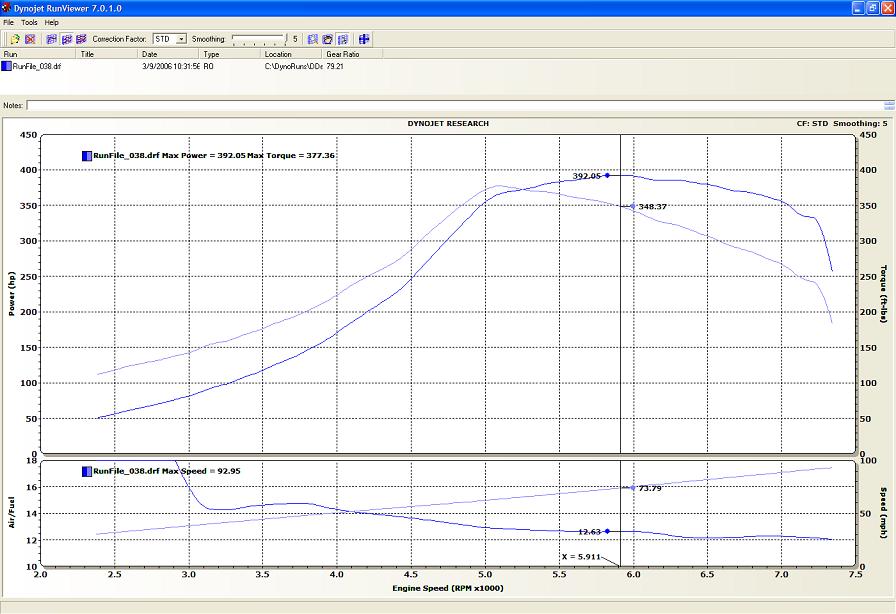Sort runs by the Date column header
The height and width of the screenshot is (614, 896).
coord(149,54)
